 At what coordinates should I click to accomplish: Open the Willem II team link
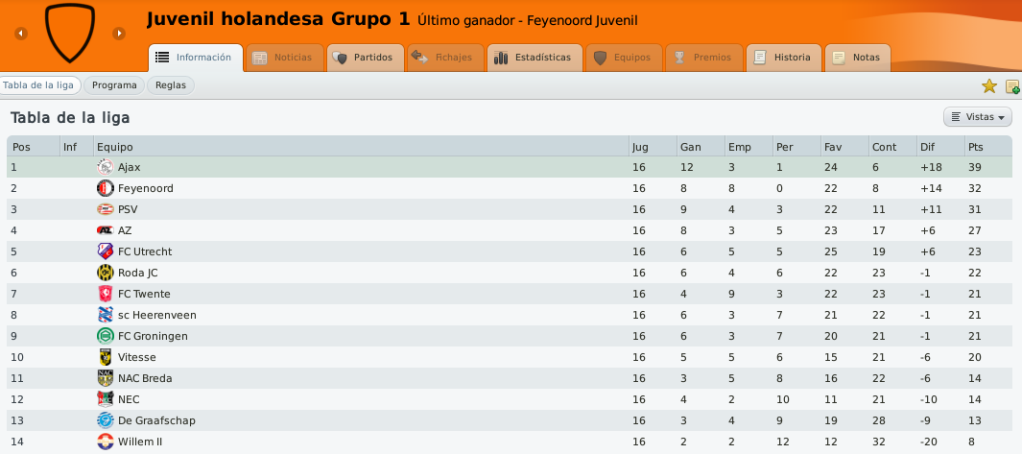coord(140,442)
